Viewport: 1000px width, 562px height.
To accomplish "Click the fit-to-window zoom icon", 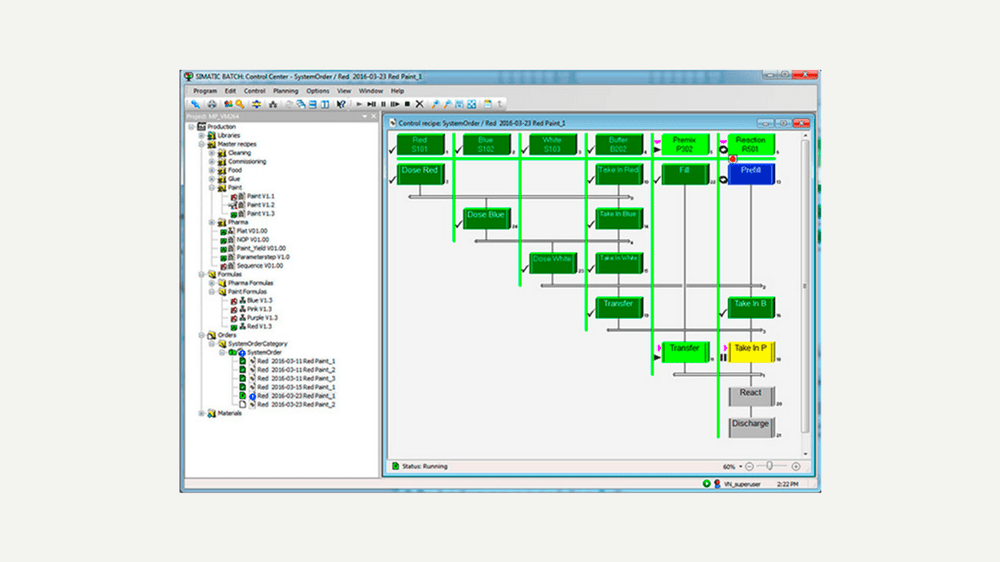I will [x=471, y=104].
